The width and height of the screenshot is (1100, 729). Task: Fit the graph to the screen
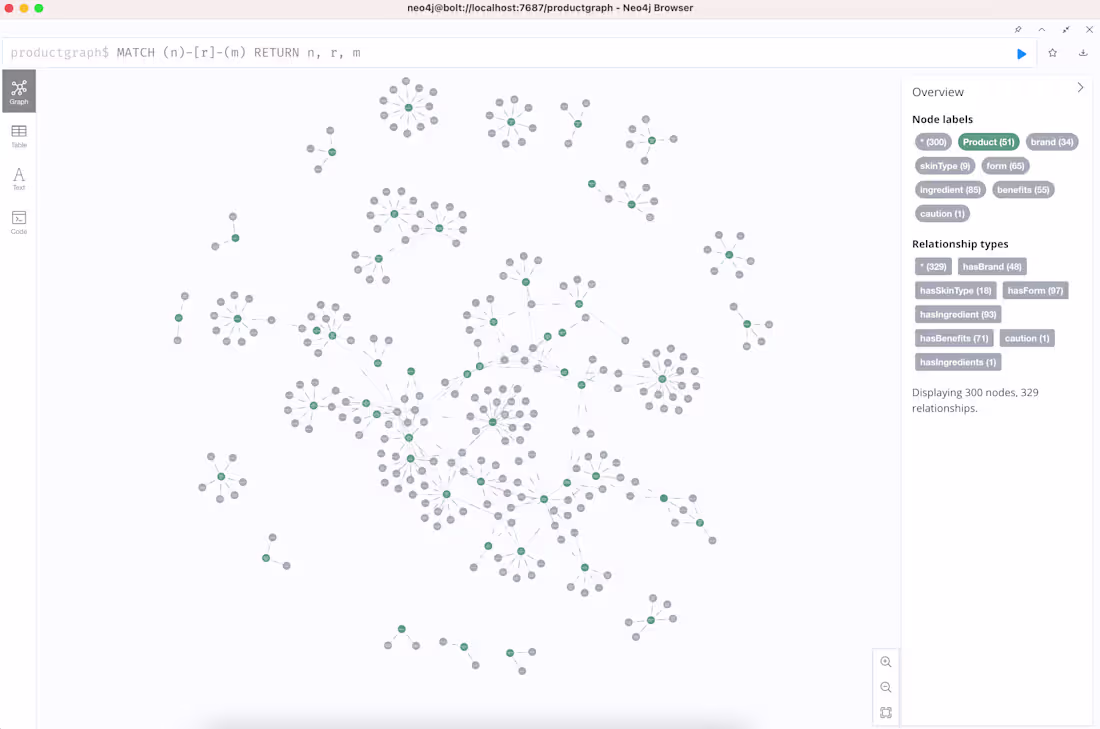886,712
